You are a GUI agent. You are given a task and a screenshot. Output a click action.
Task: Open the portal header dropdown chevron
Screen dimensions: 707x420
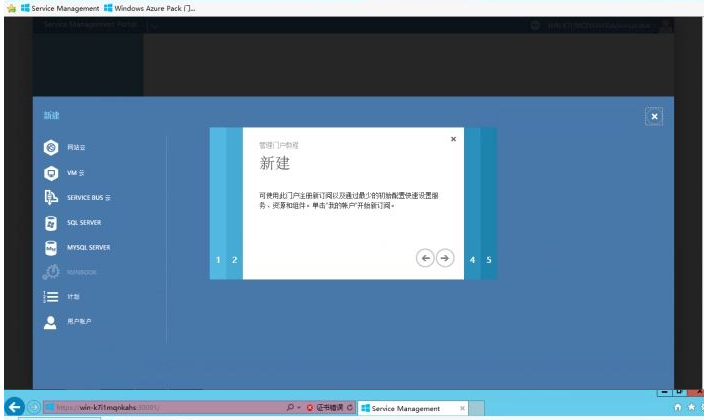[x=155, y=26]
